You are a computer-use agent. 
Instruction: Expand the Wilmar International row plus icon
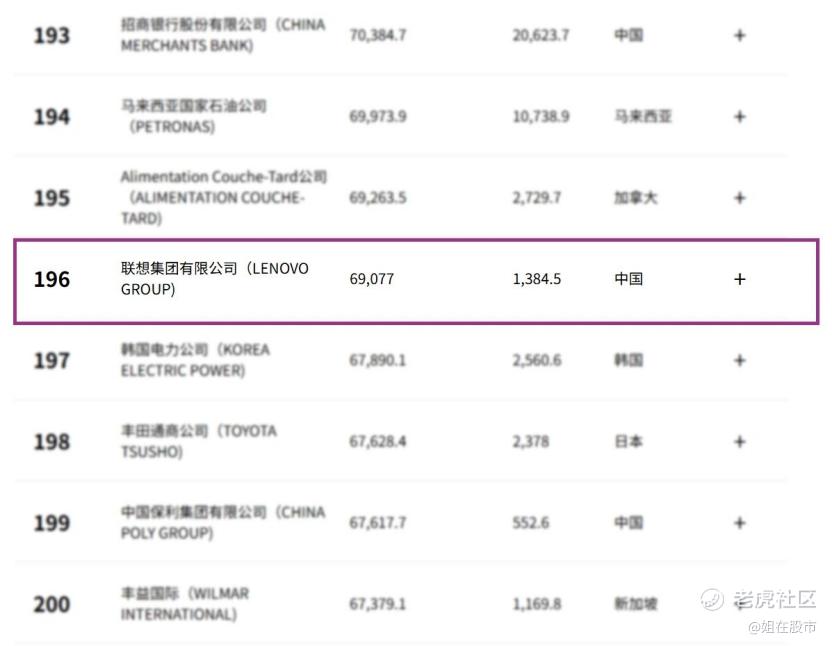[x=740, y=603]
